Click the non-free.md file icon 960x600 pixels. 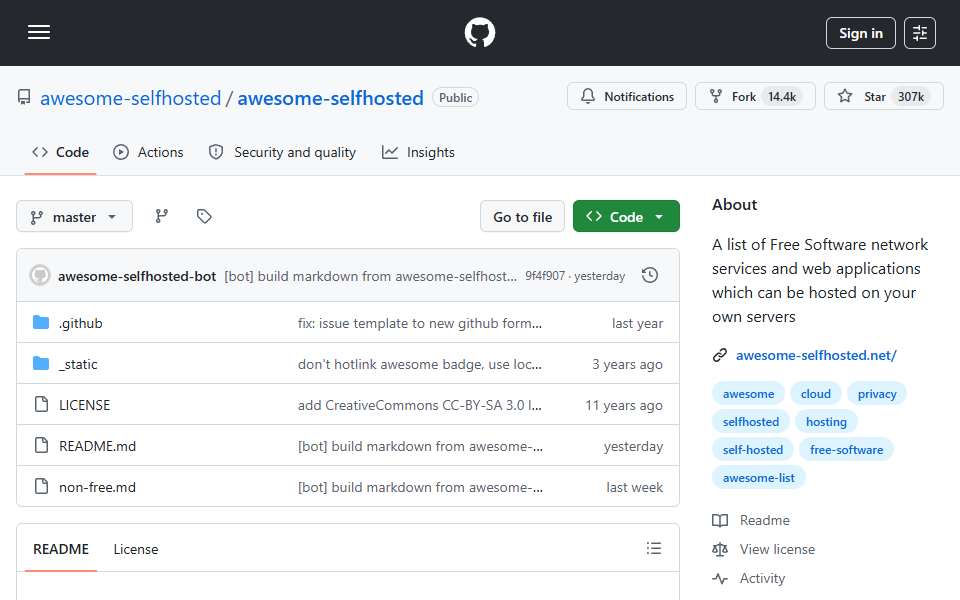[41, 486]
